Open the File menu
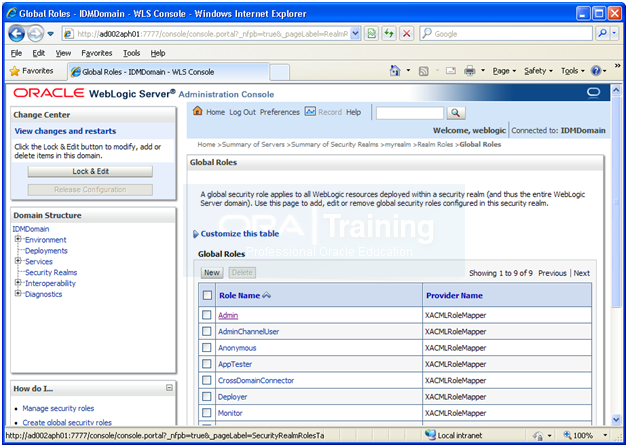Screen dimensions: 628x447 click(16, 53)
